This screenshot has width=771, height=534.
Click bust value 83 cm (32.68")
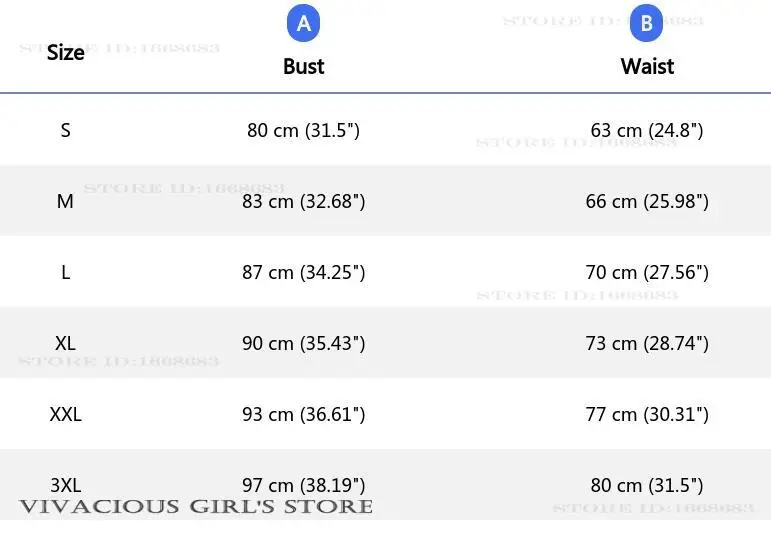303,201
